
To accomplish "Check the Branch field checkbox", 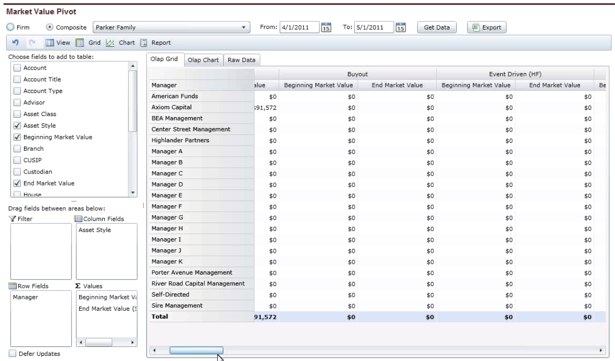I will [17, 149].
